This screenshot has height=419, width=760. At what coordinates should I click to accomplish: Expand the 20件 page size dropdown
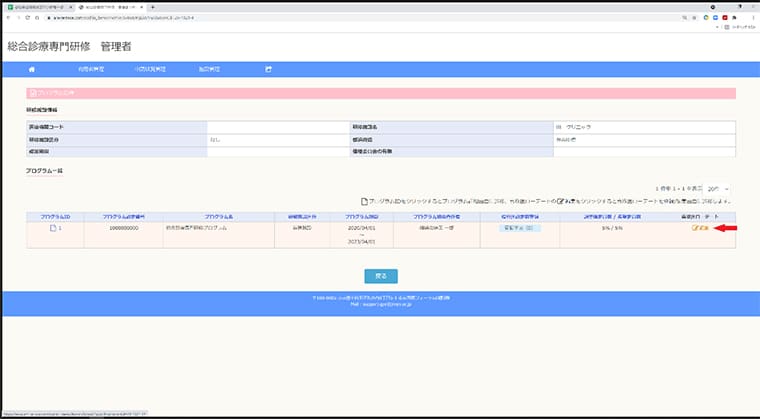(717, 189)
